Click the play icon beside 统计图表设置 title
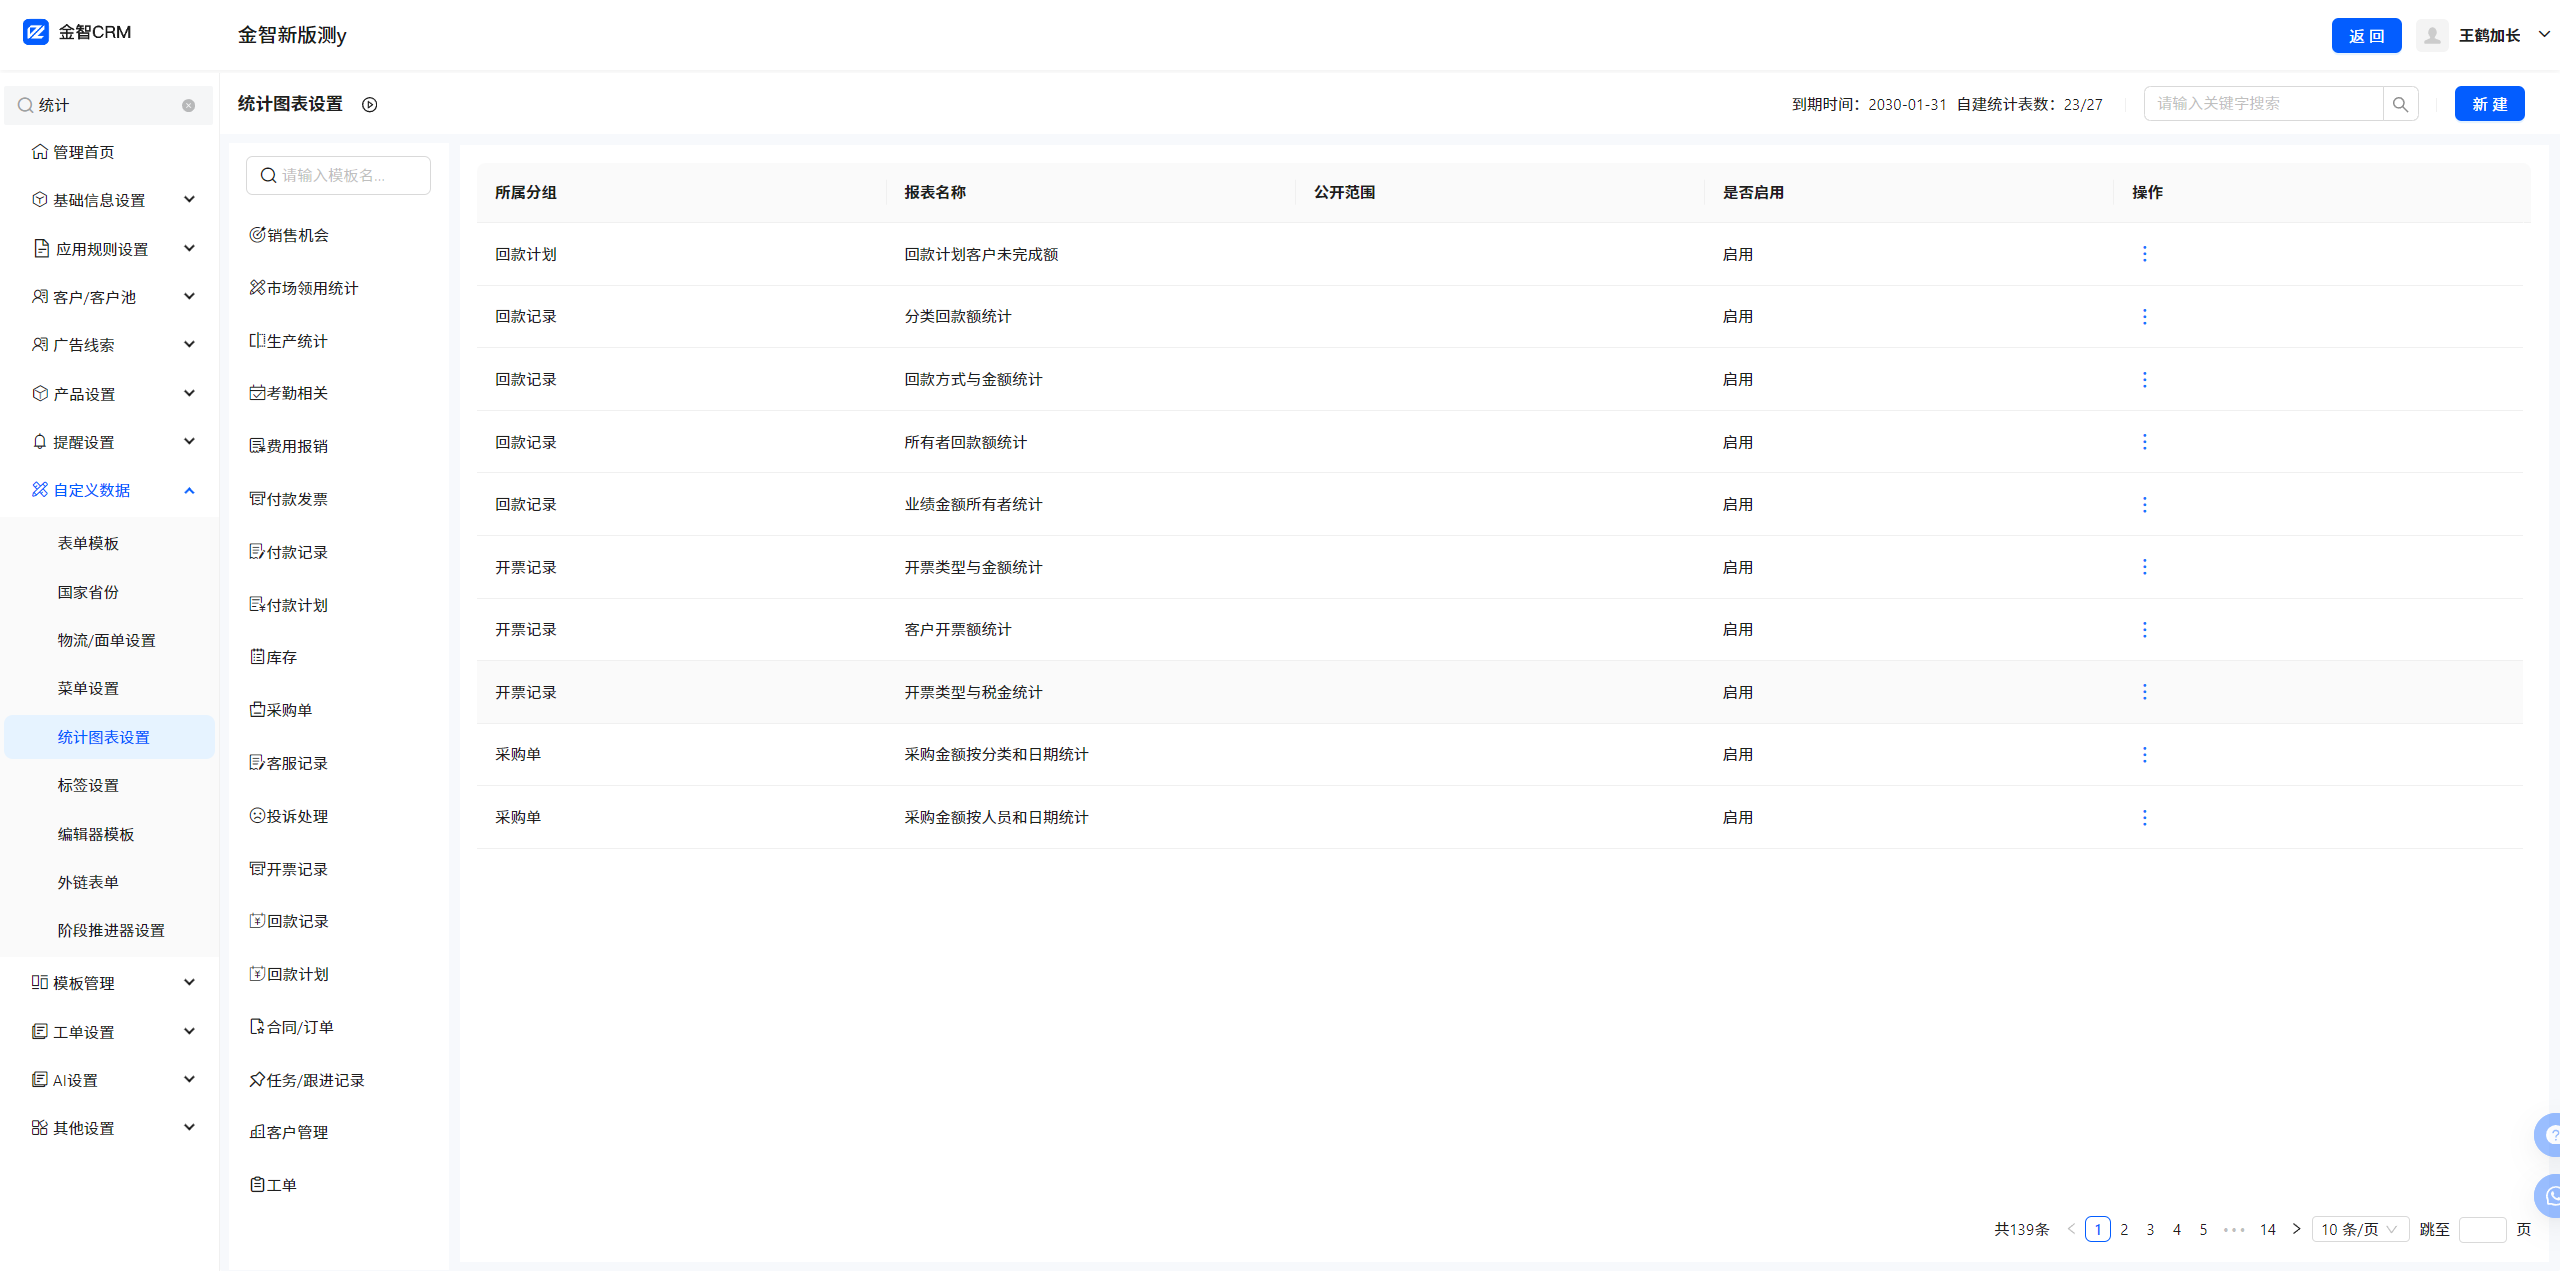 click(x=369, y=105)
